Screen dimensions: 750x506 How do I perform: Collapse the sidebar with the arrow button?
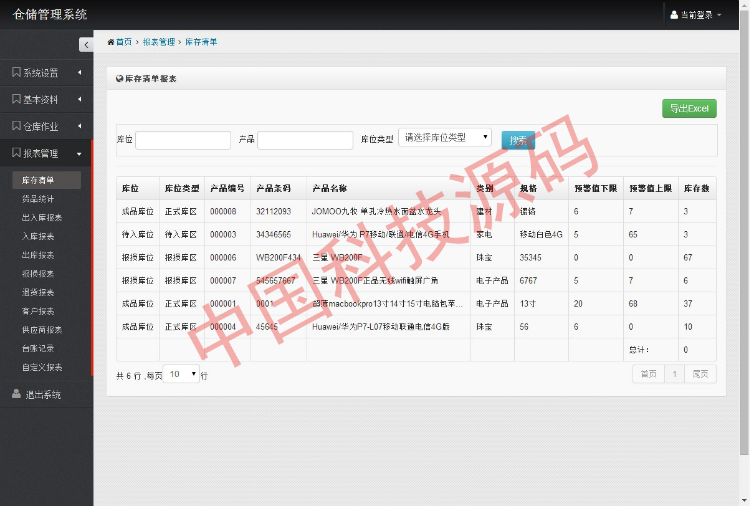85,44
